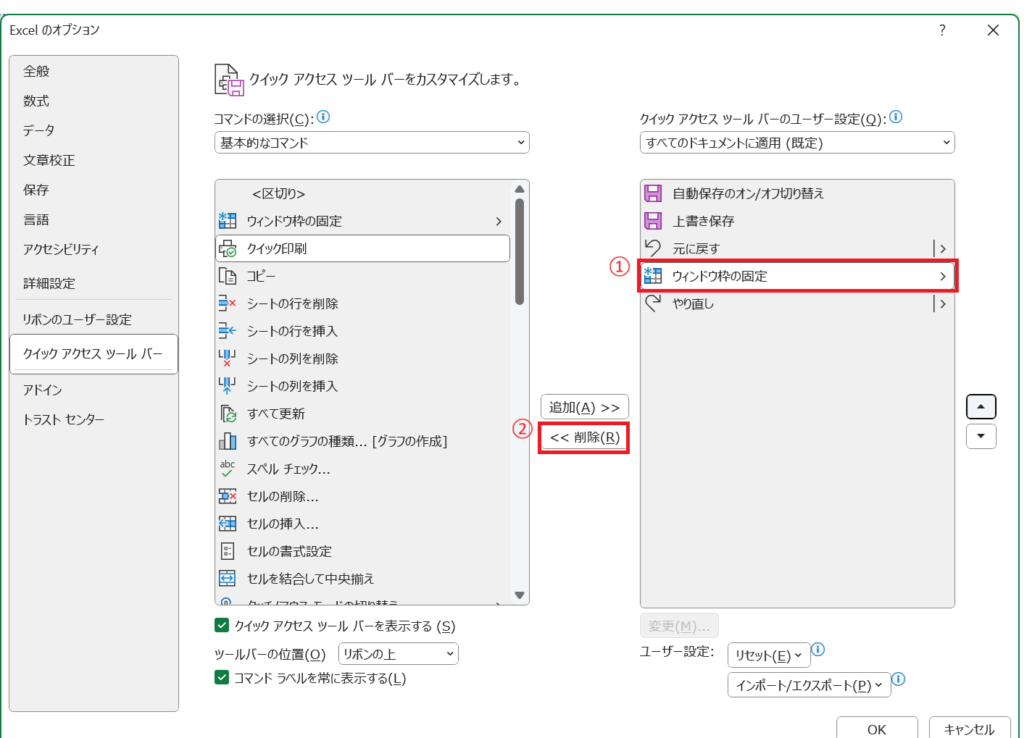1024x738 pixels.
Task: Click the info icon next to インポート/エクスポート
Action: (899, 679)
